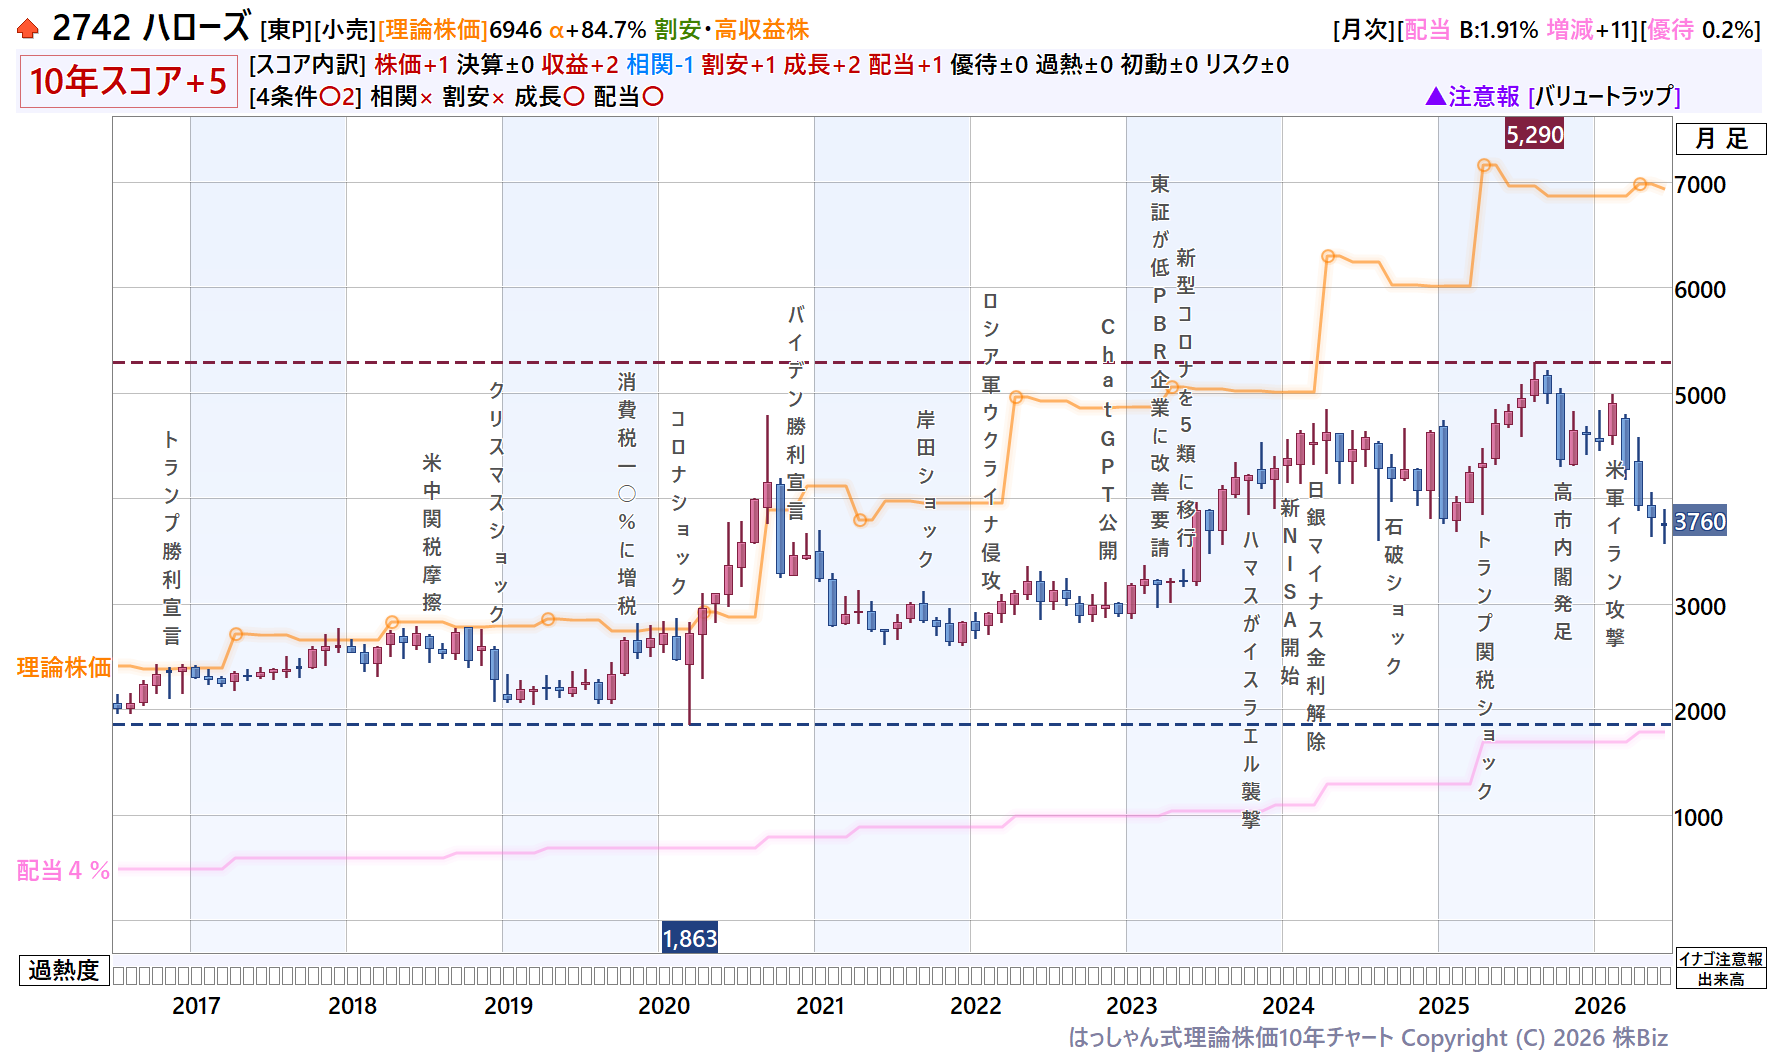The image size is (1780, 1054).
Task: Click the バイデン勝利宣言 event annotation
Action: tap(796, 412)
